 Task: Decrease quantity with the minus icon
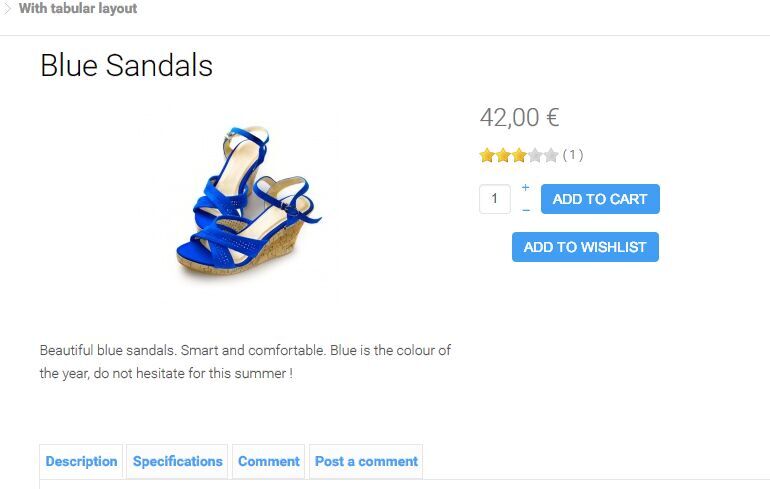526,210
